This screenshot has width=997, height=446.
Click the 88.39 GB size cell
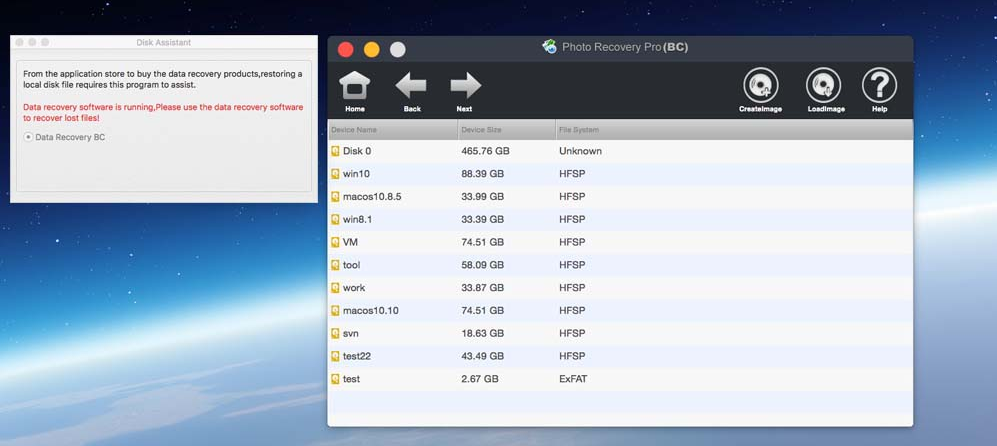point(483,174)
